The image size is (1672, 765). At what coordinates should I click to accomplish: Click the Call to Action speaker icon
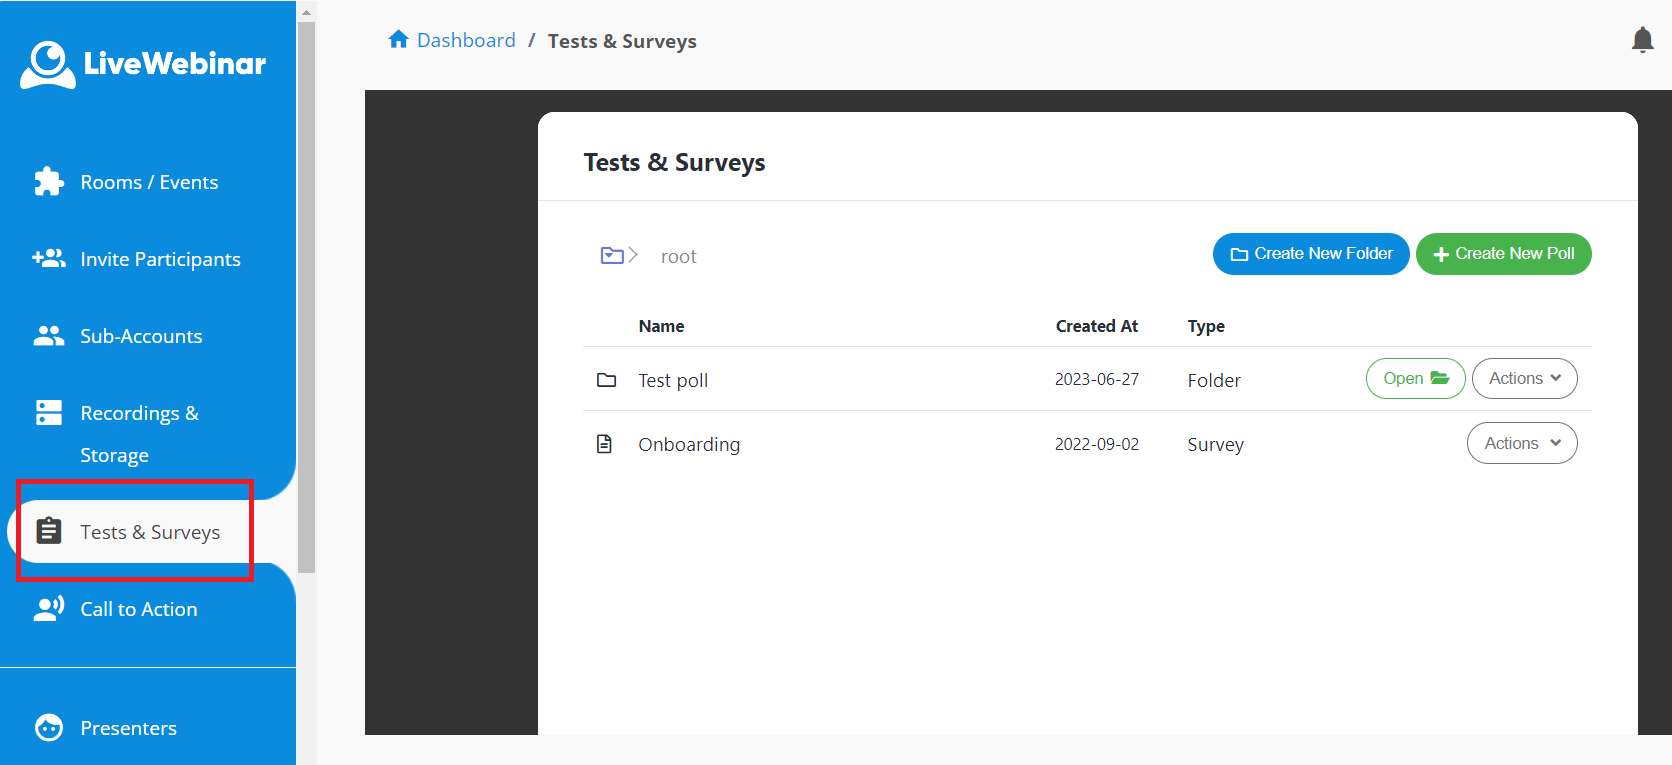point(48,608)
